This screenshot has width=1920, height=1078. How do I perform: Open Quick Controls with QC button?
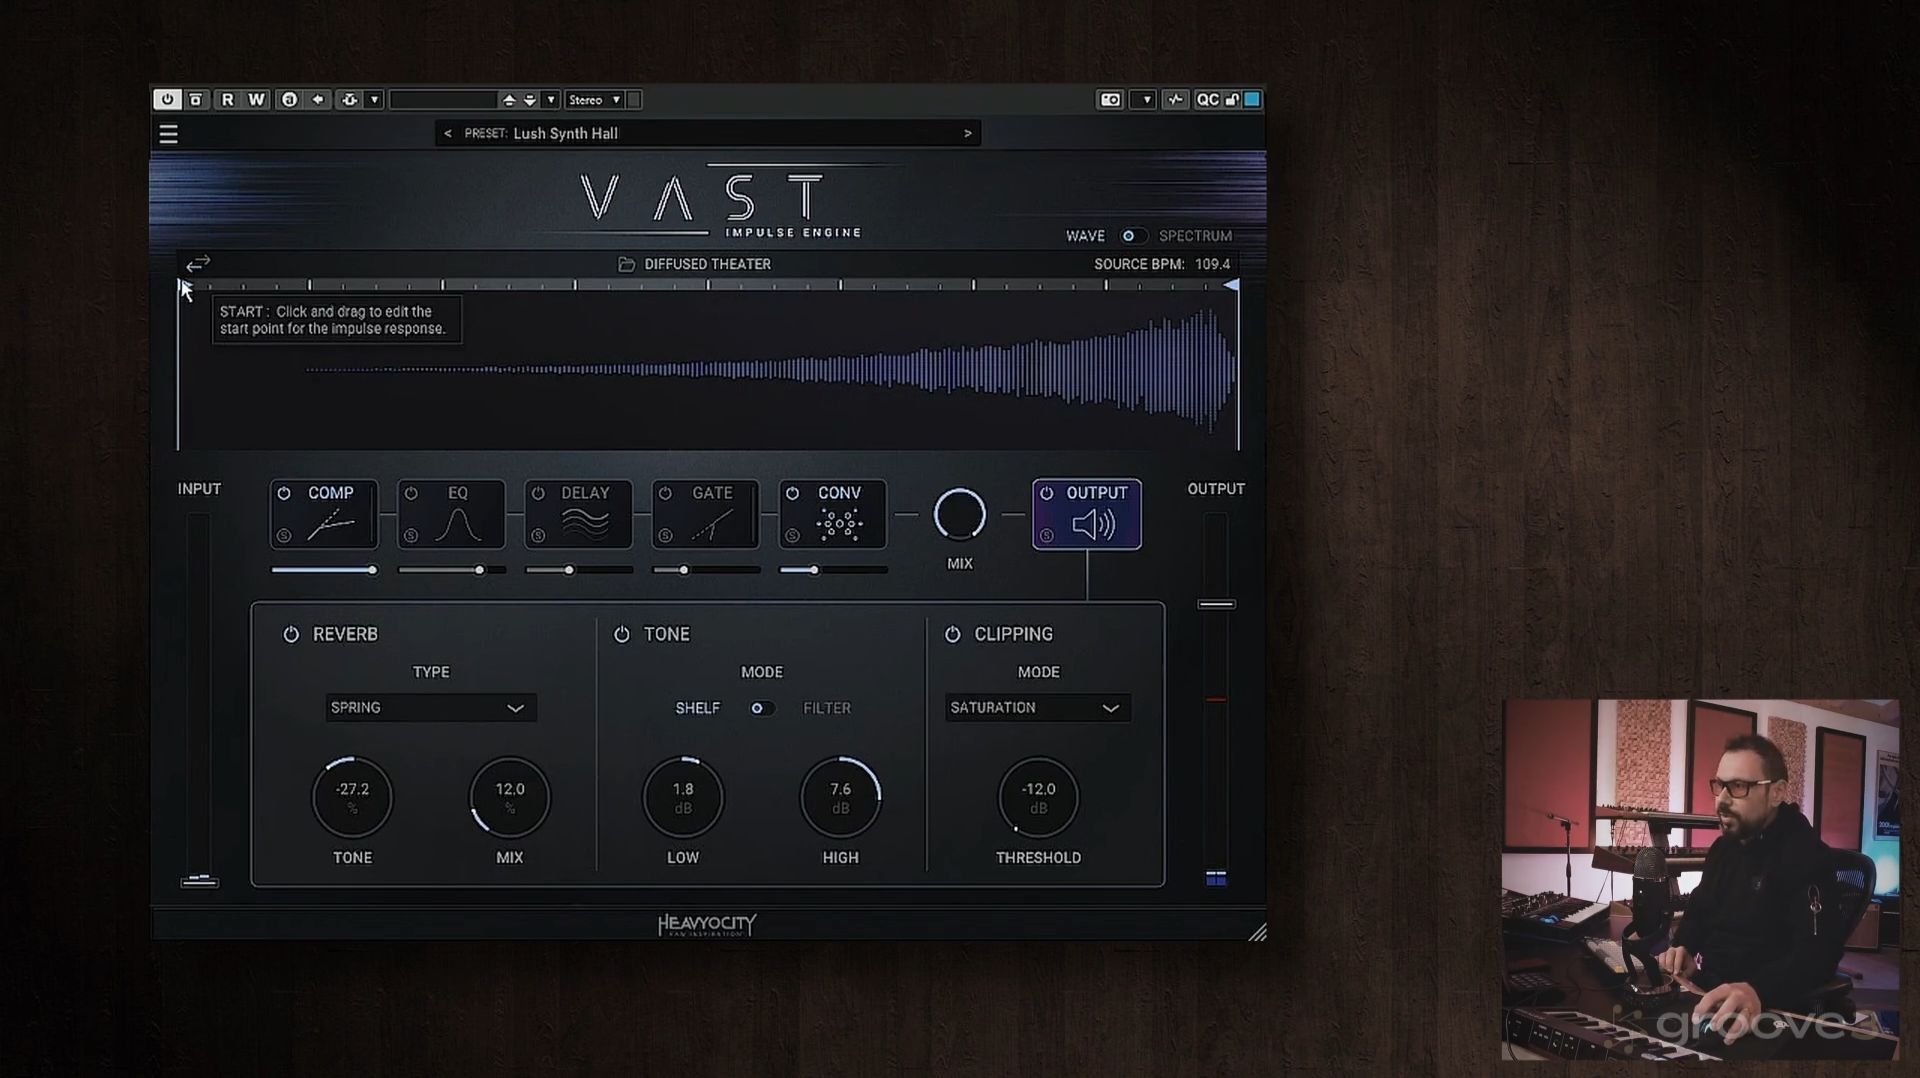coord(1208,99)
